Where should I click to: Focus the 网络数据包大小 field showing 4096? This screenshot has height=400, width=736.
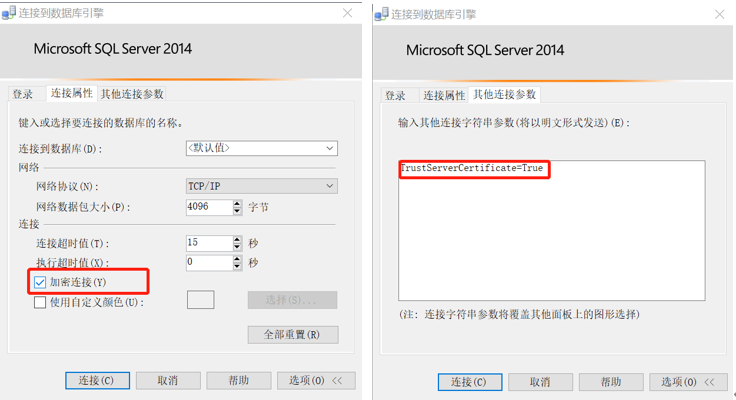(x=209, y=207)
